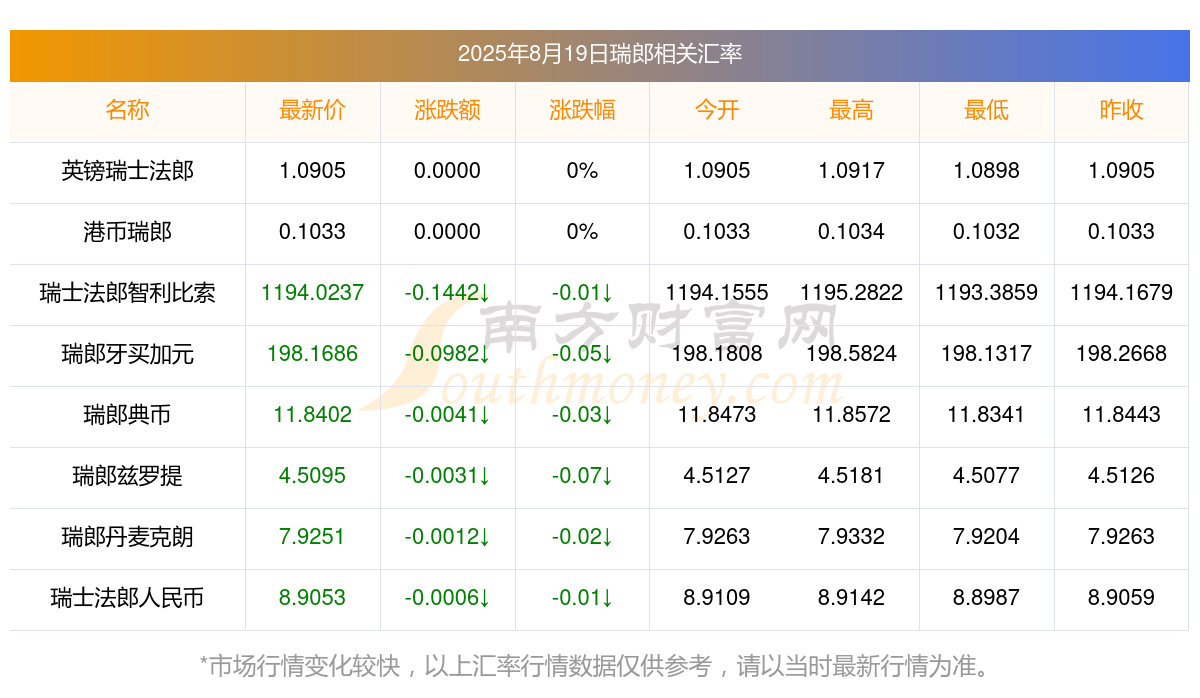Screen dimensions: 1200x698
Task: Click latest price 4.5095
Action: [x=312, y=476]
